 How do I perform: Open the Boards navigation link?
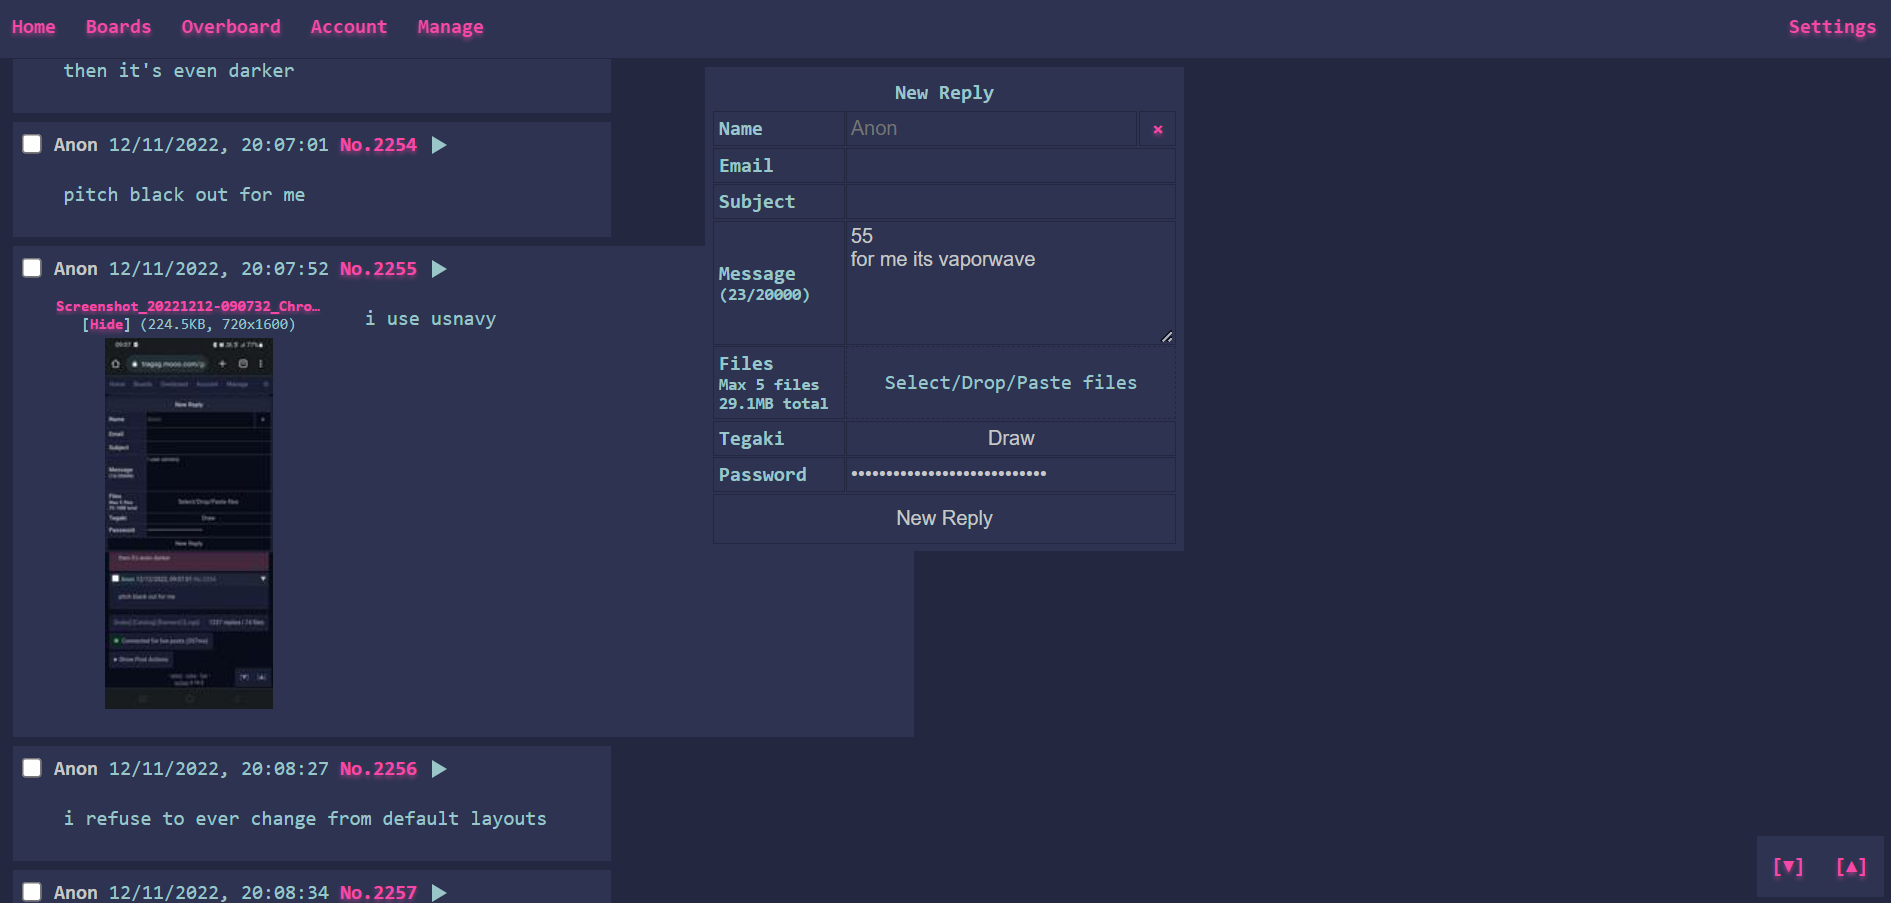[x=118, y=27]
